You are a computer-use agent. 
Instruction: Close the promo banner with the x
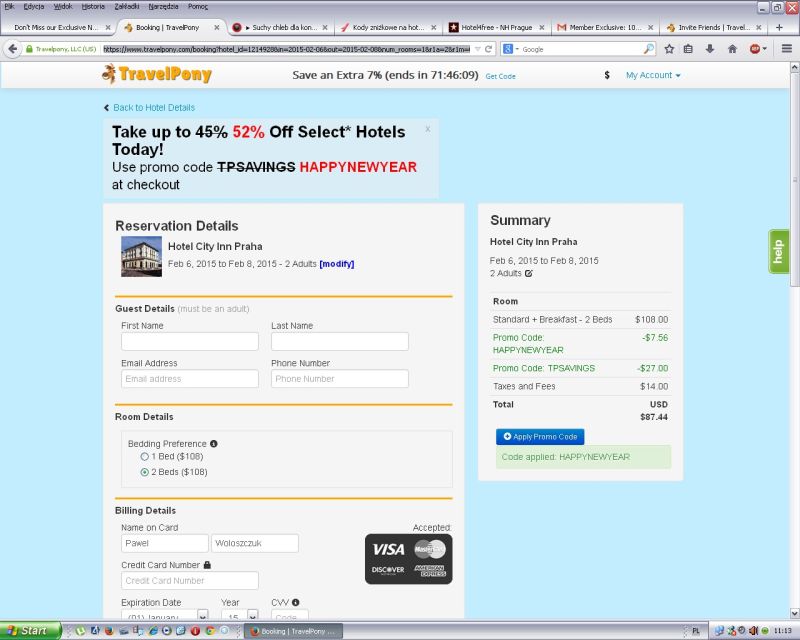[428, 129]
